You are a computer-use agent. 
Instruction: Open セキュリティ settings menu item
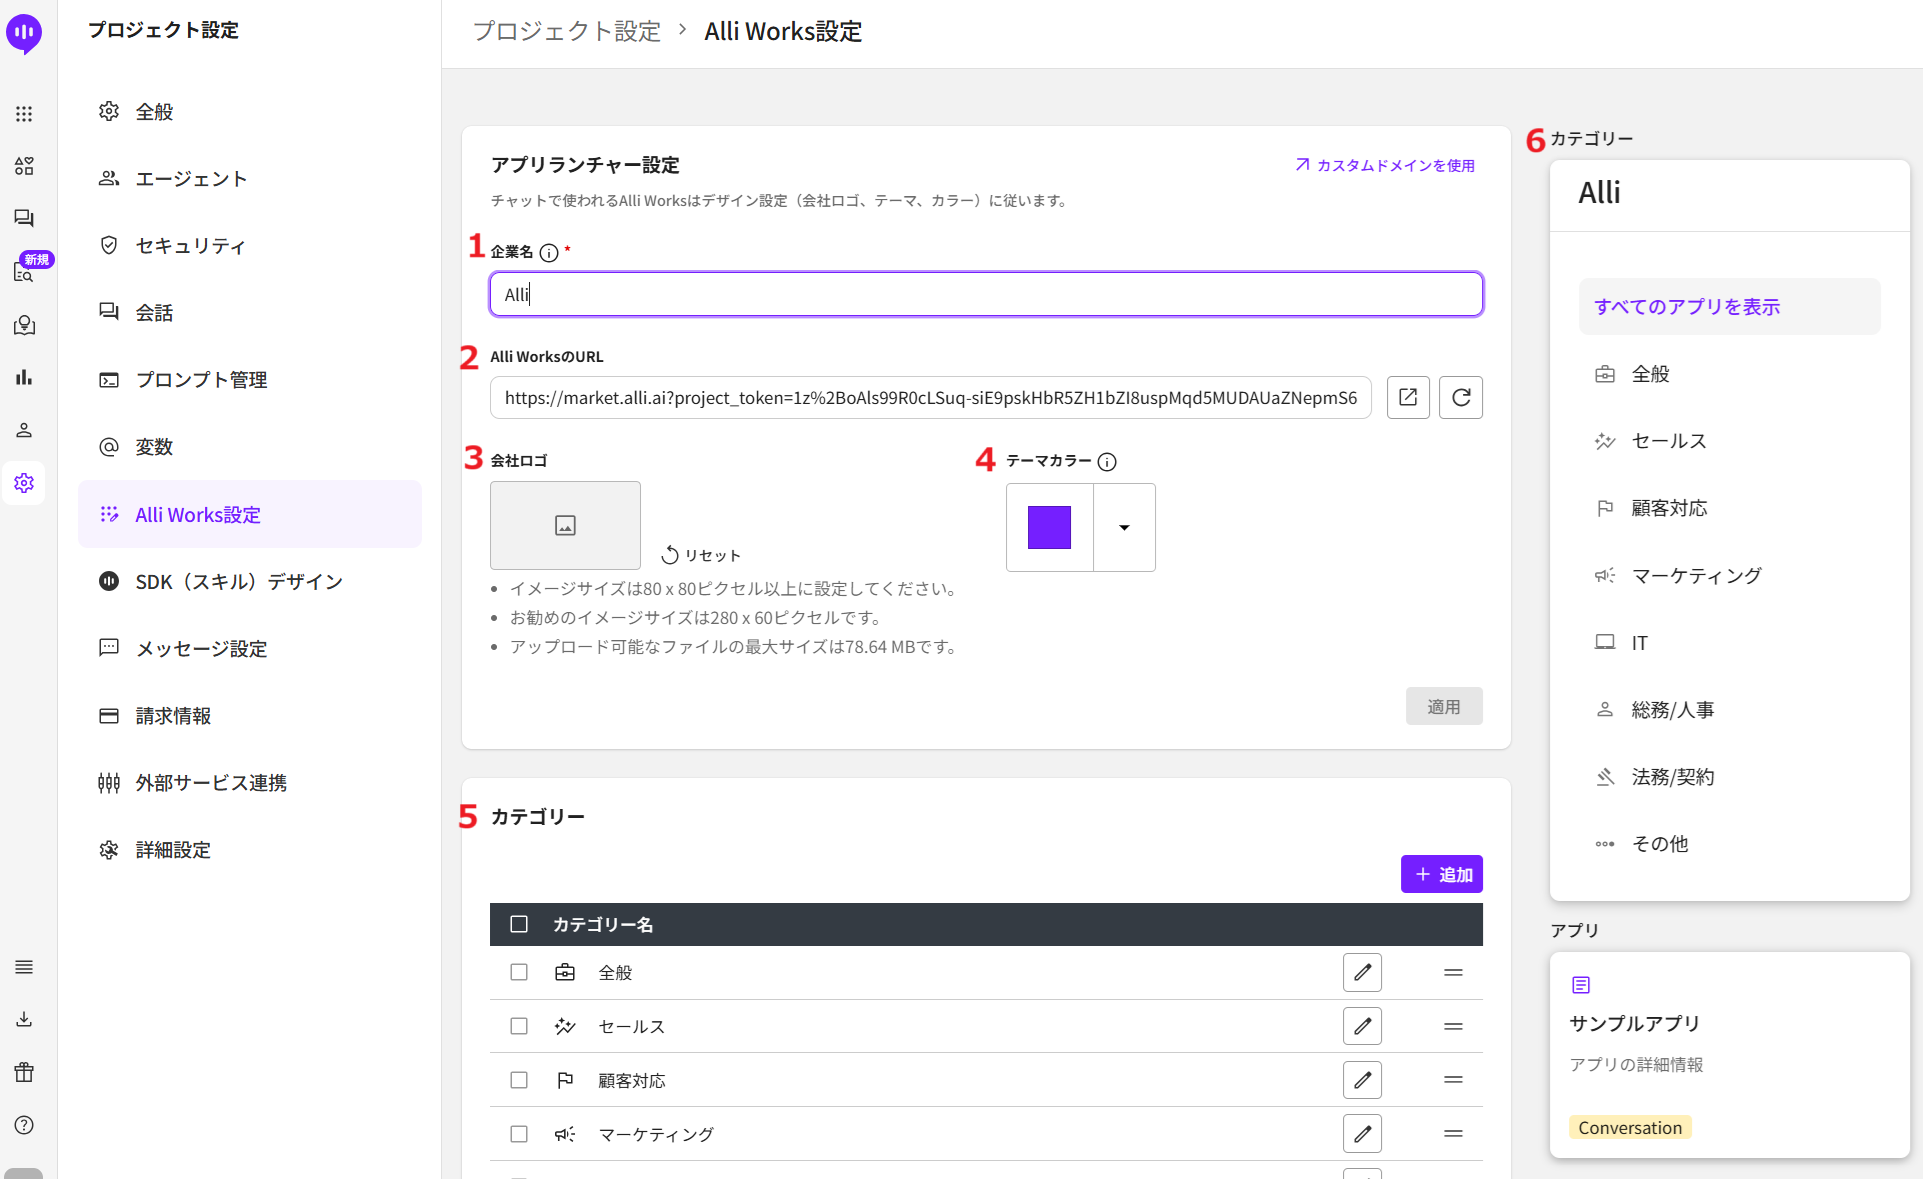[190, 246]
